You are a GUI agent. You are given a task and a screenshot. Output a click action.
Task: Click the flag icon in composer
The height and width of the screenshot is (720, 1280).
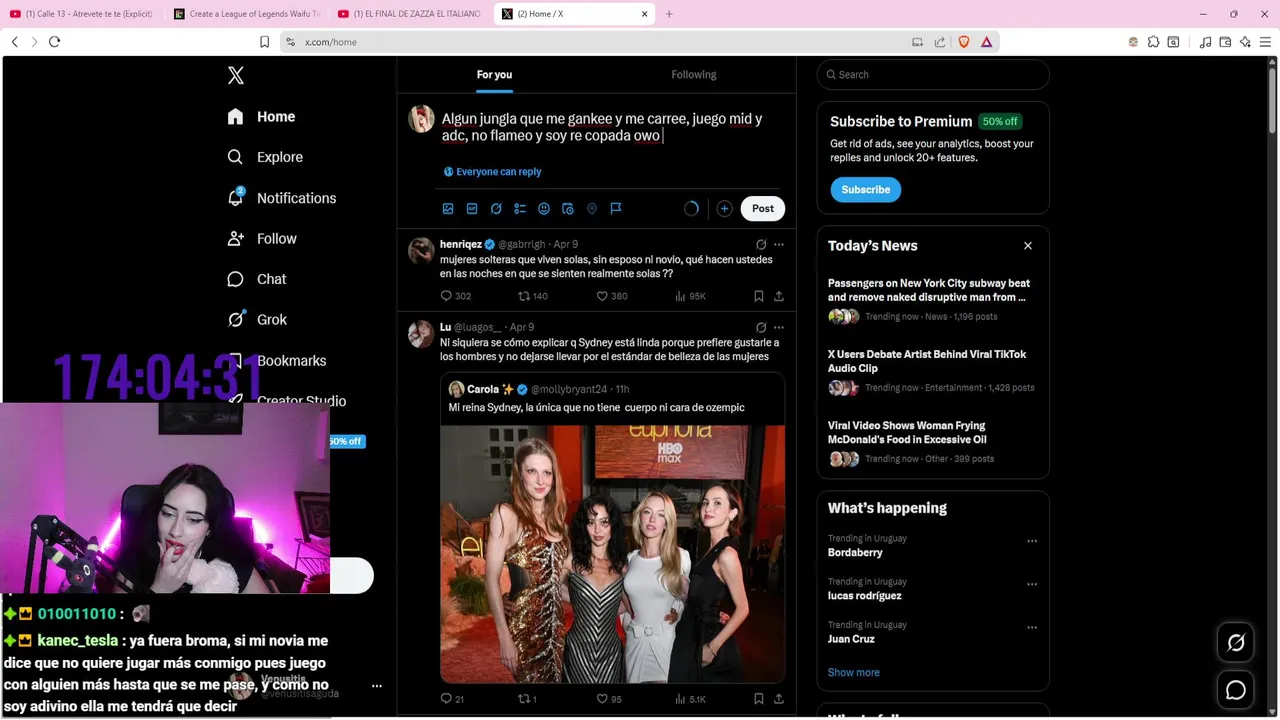pyautogui.click(x=616, y=209)
